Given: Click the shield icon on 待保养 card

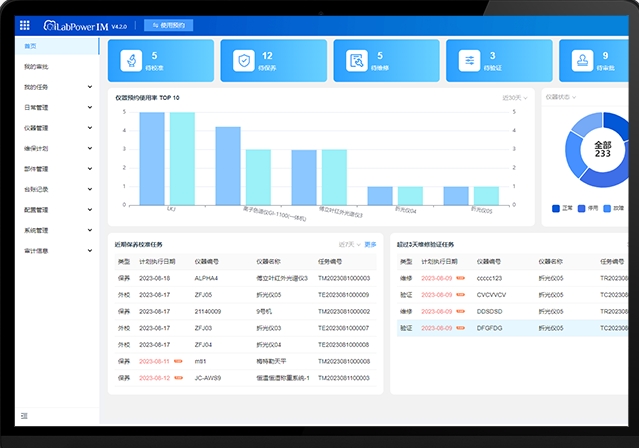Looking at the screenshot, I should point(244,60).
